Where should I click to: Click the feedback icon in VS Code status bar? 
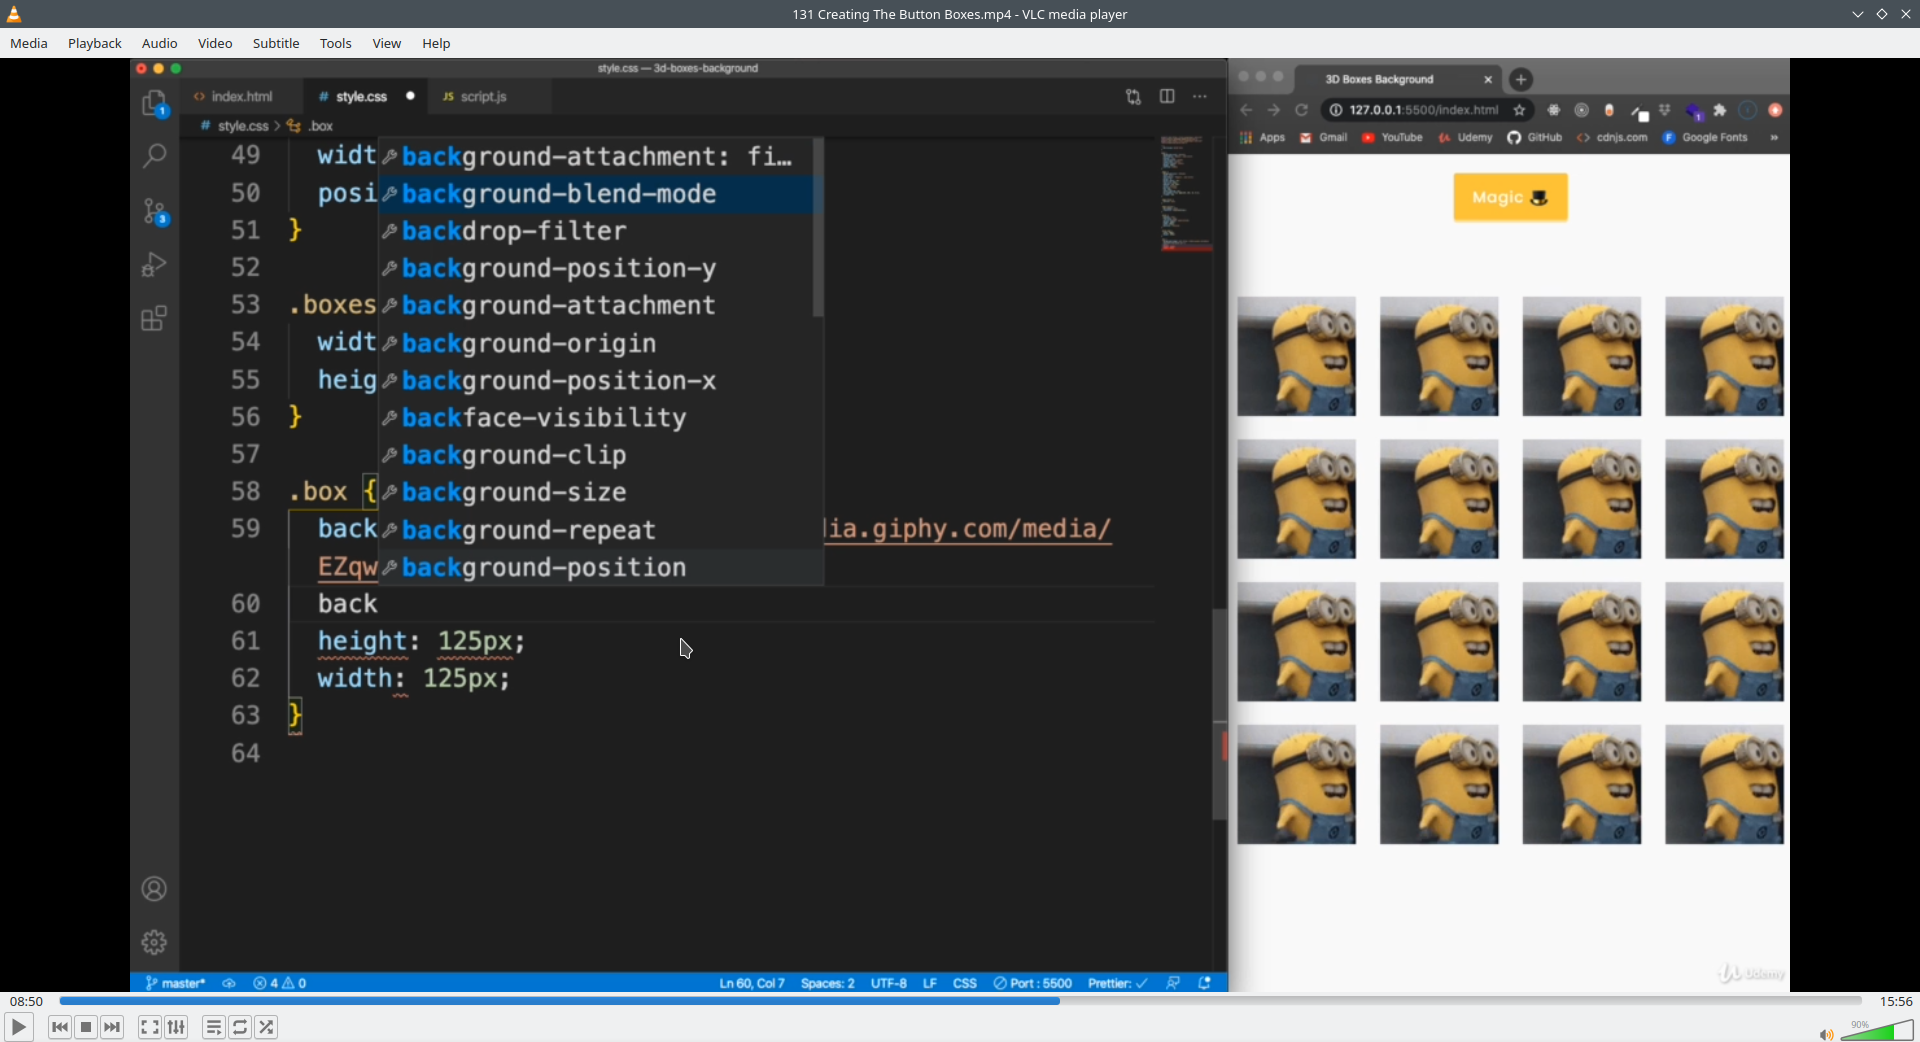[x=1173, y=983]
